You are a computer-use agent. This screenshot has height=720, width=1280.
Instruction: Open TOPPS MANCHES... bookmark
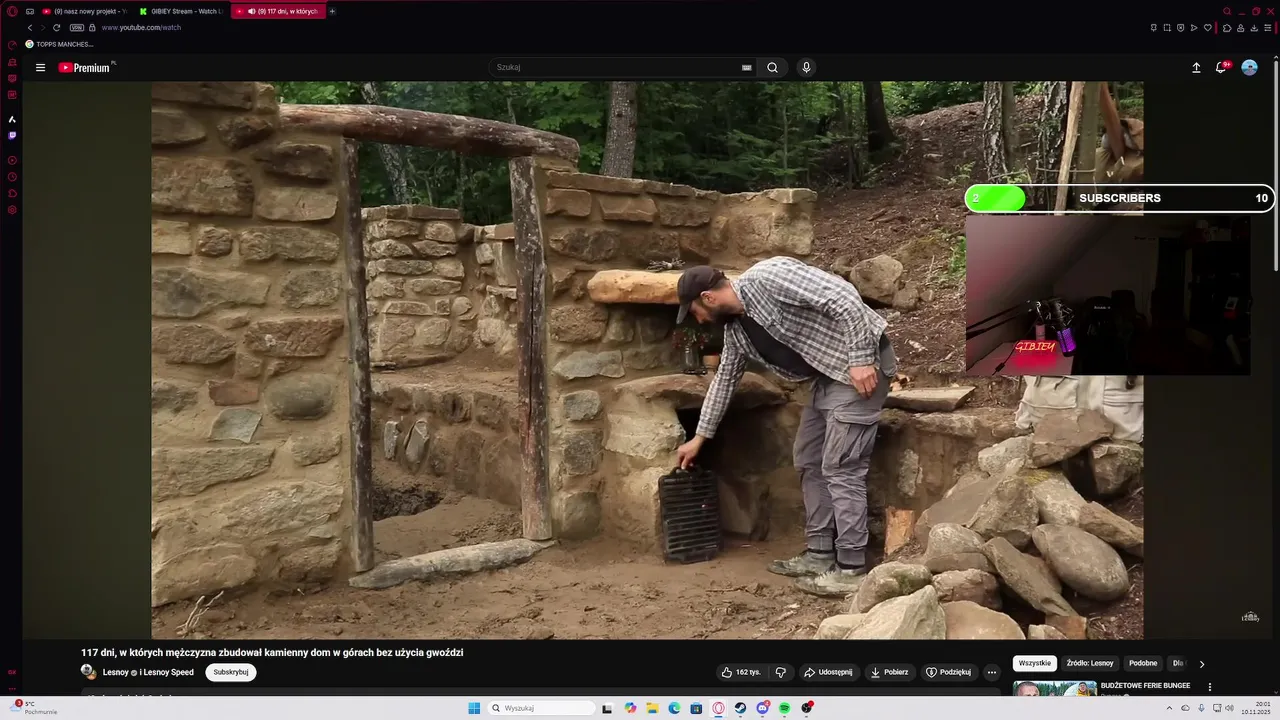(60, 44)
